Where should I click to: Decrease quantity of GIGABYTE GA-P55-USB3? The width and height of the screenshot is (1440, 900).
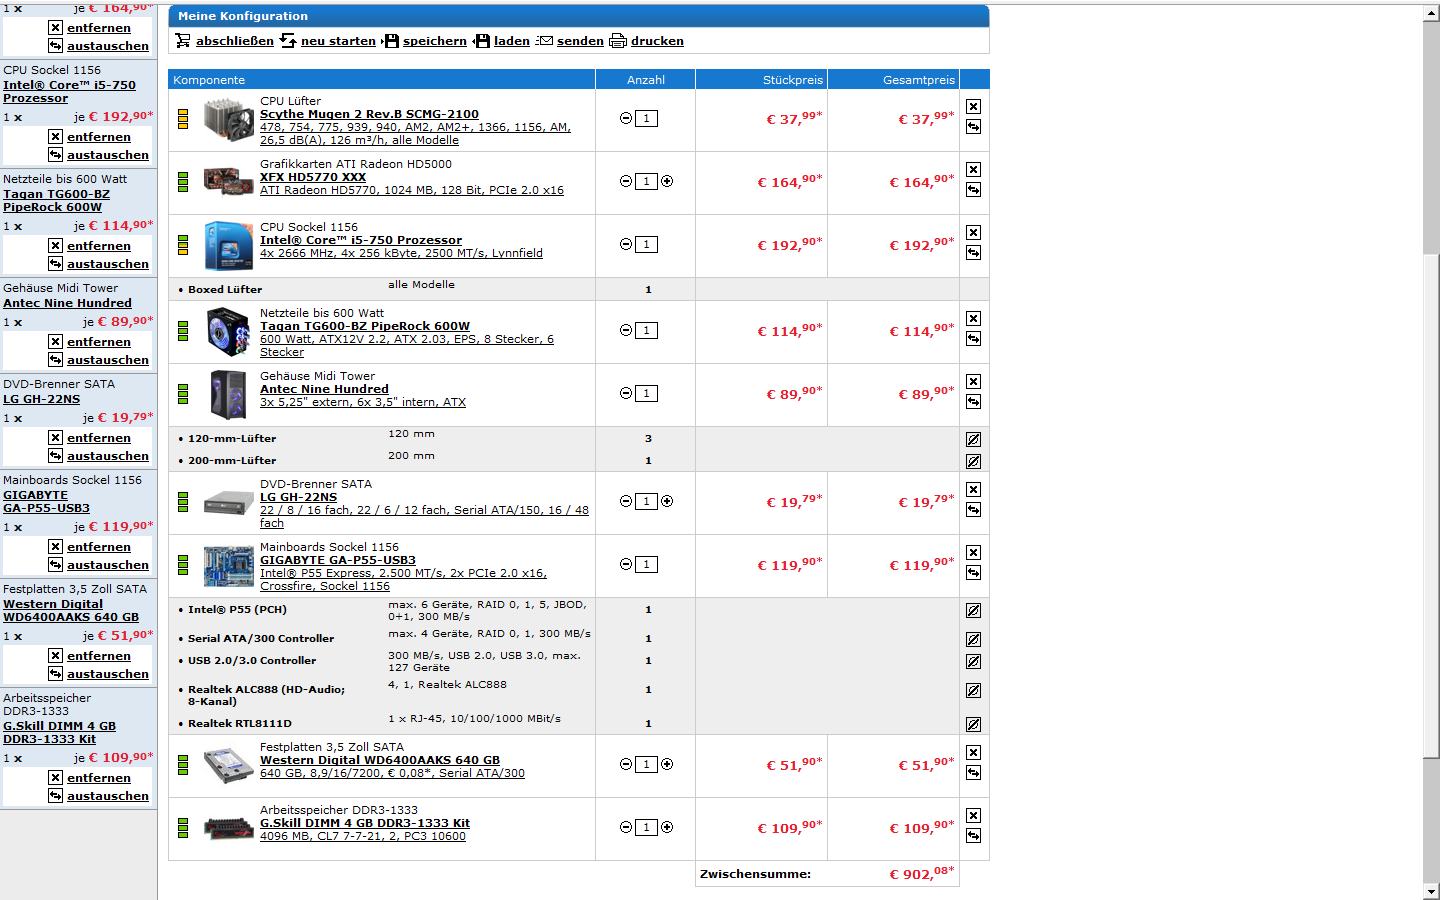(x=626, y=564)
